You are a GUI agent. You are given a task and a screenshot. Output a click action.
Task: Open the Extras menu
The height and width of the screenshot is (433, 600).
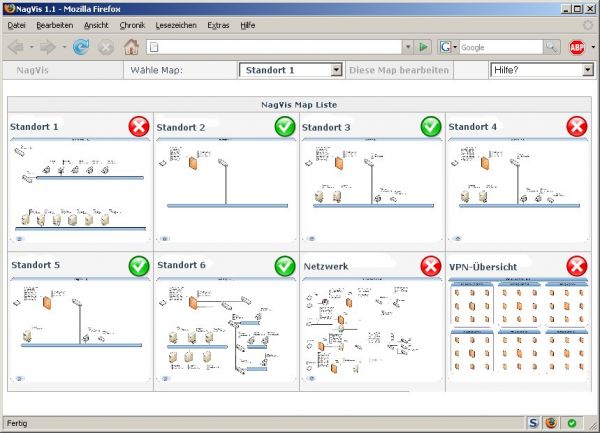(x=218, y=24)
